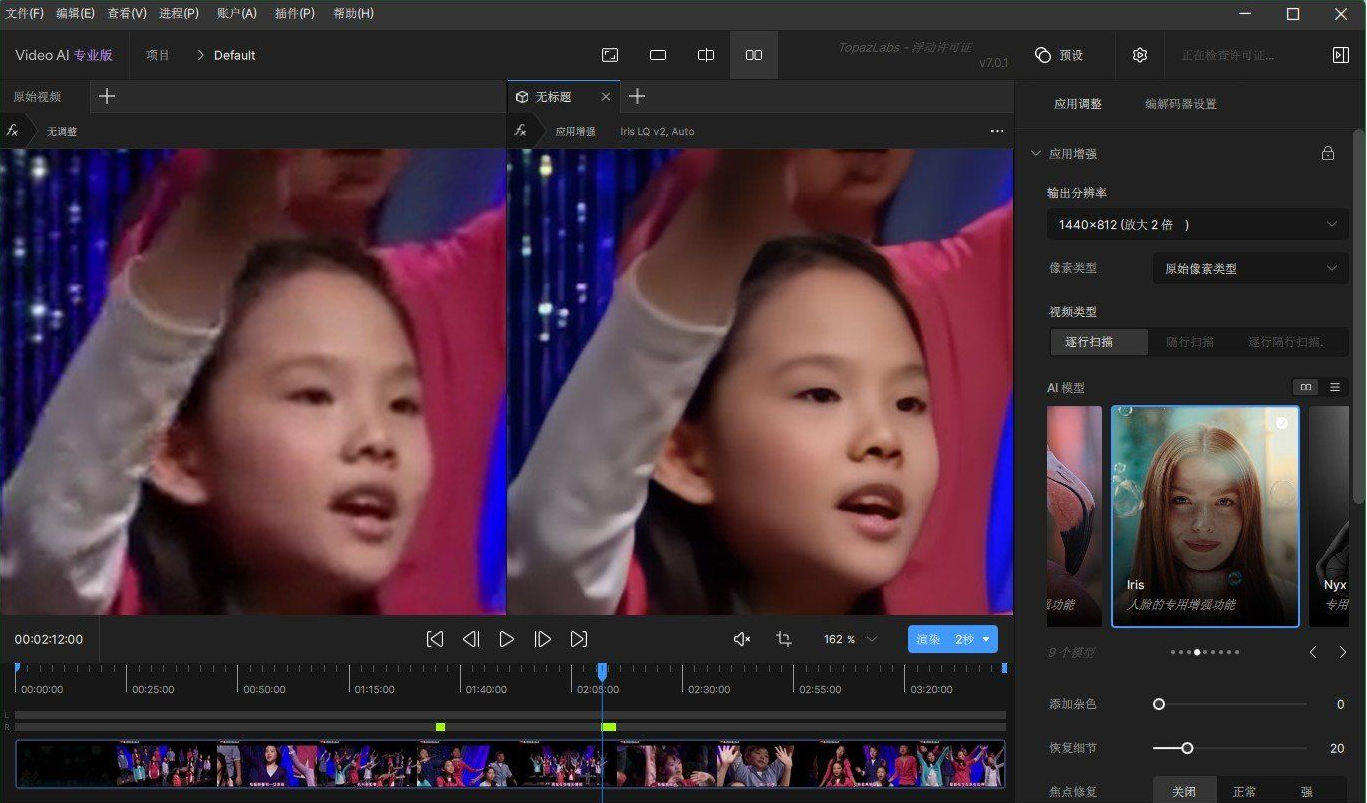Collapse the right side panel

[1341, 55]
